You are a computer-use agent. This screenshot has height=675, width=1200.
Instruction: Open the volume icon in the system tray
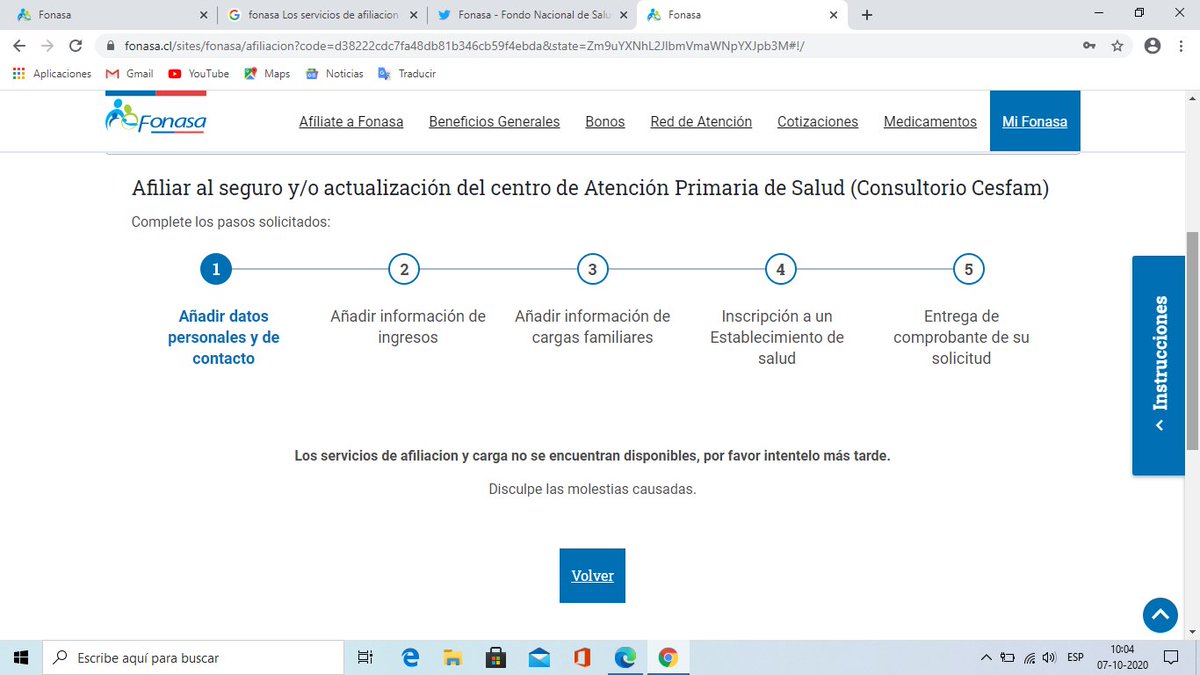click(1048, 657)
